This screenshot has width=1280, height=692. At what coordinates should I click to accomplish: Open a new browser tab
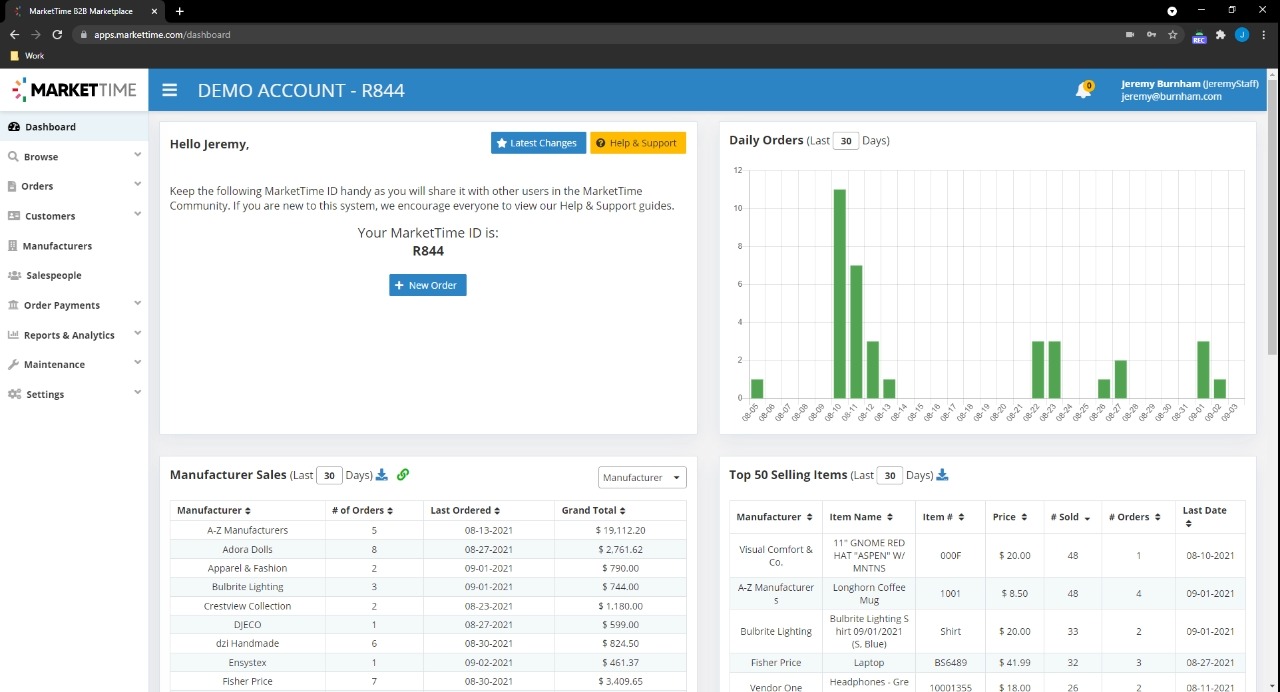(x=179, y=11)
